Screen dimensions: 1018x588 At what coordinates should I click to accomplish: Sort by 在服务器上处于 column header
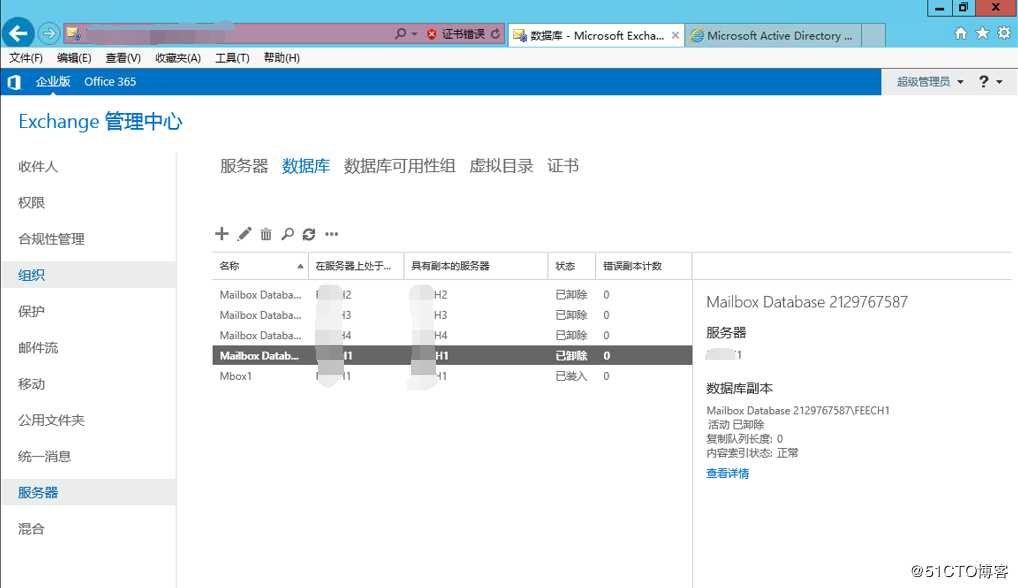[356, 266]
